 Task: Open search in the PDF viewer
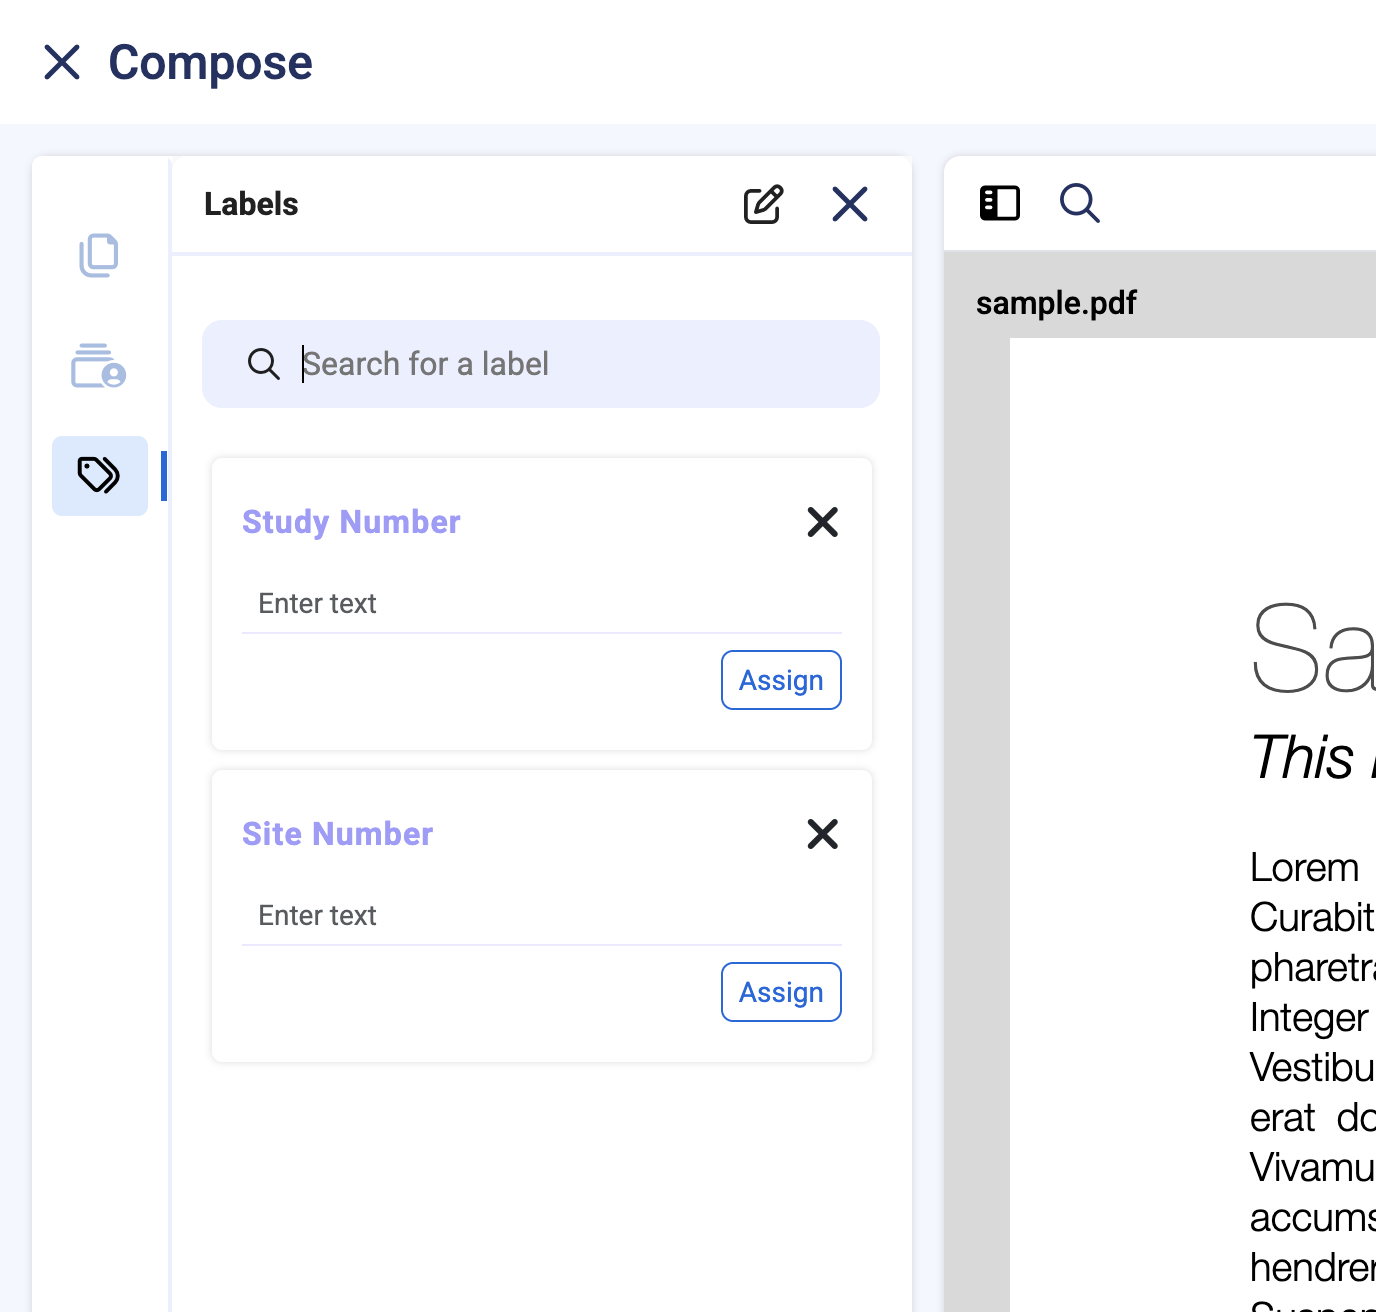click(1080, 203)
